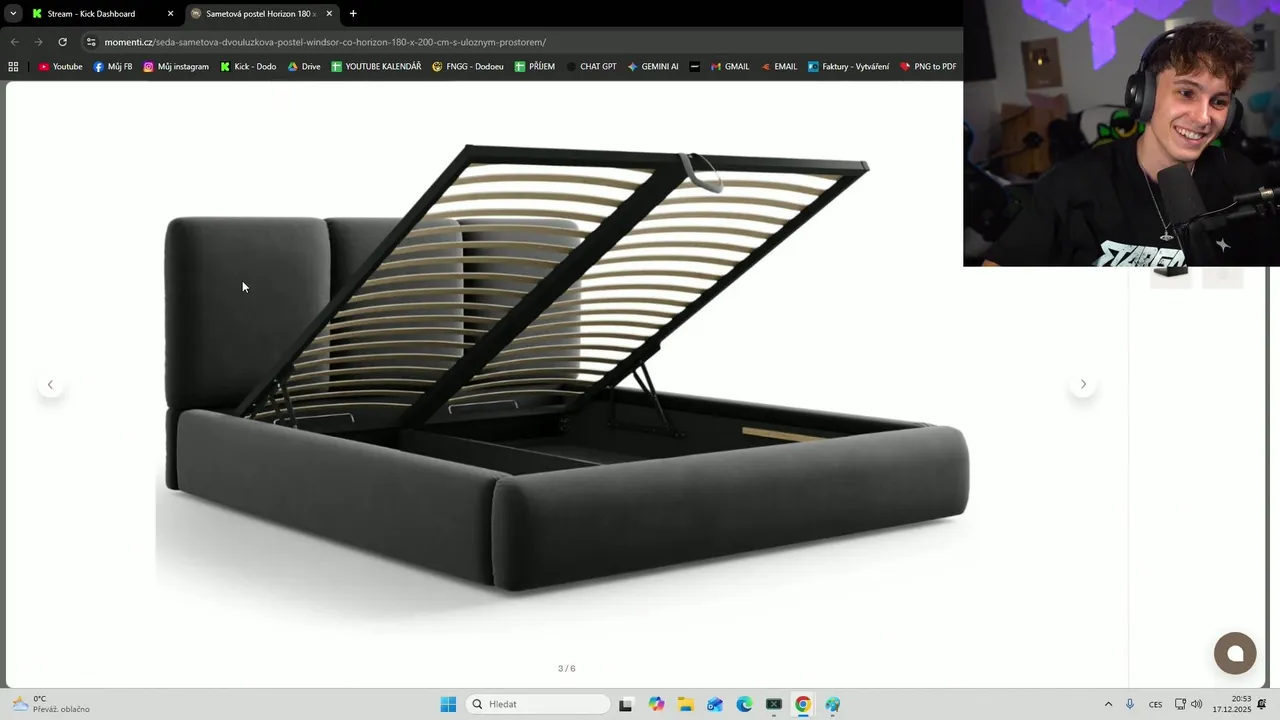
Task: Open the weather widget showing 0°C
Action: coord(50,704)
